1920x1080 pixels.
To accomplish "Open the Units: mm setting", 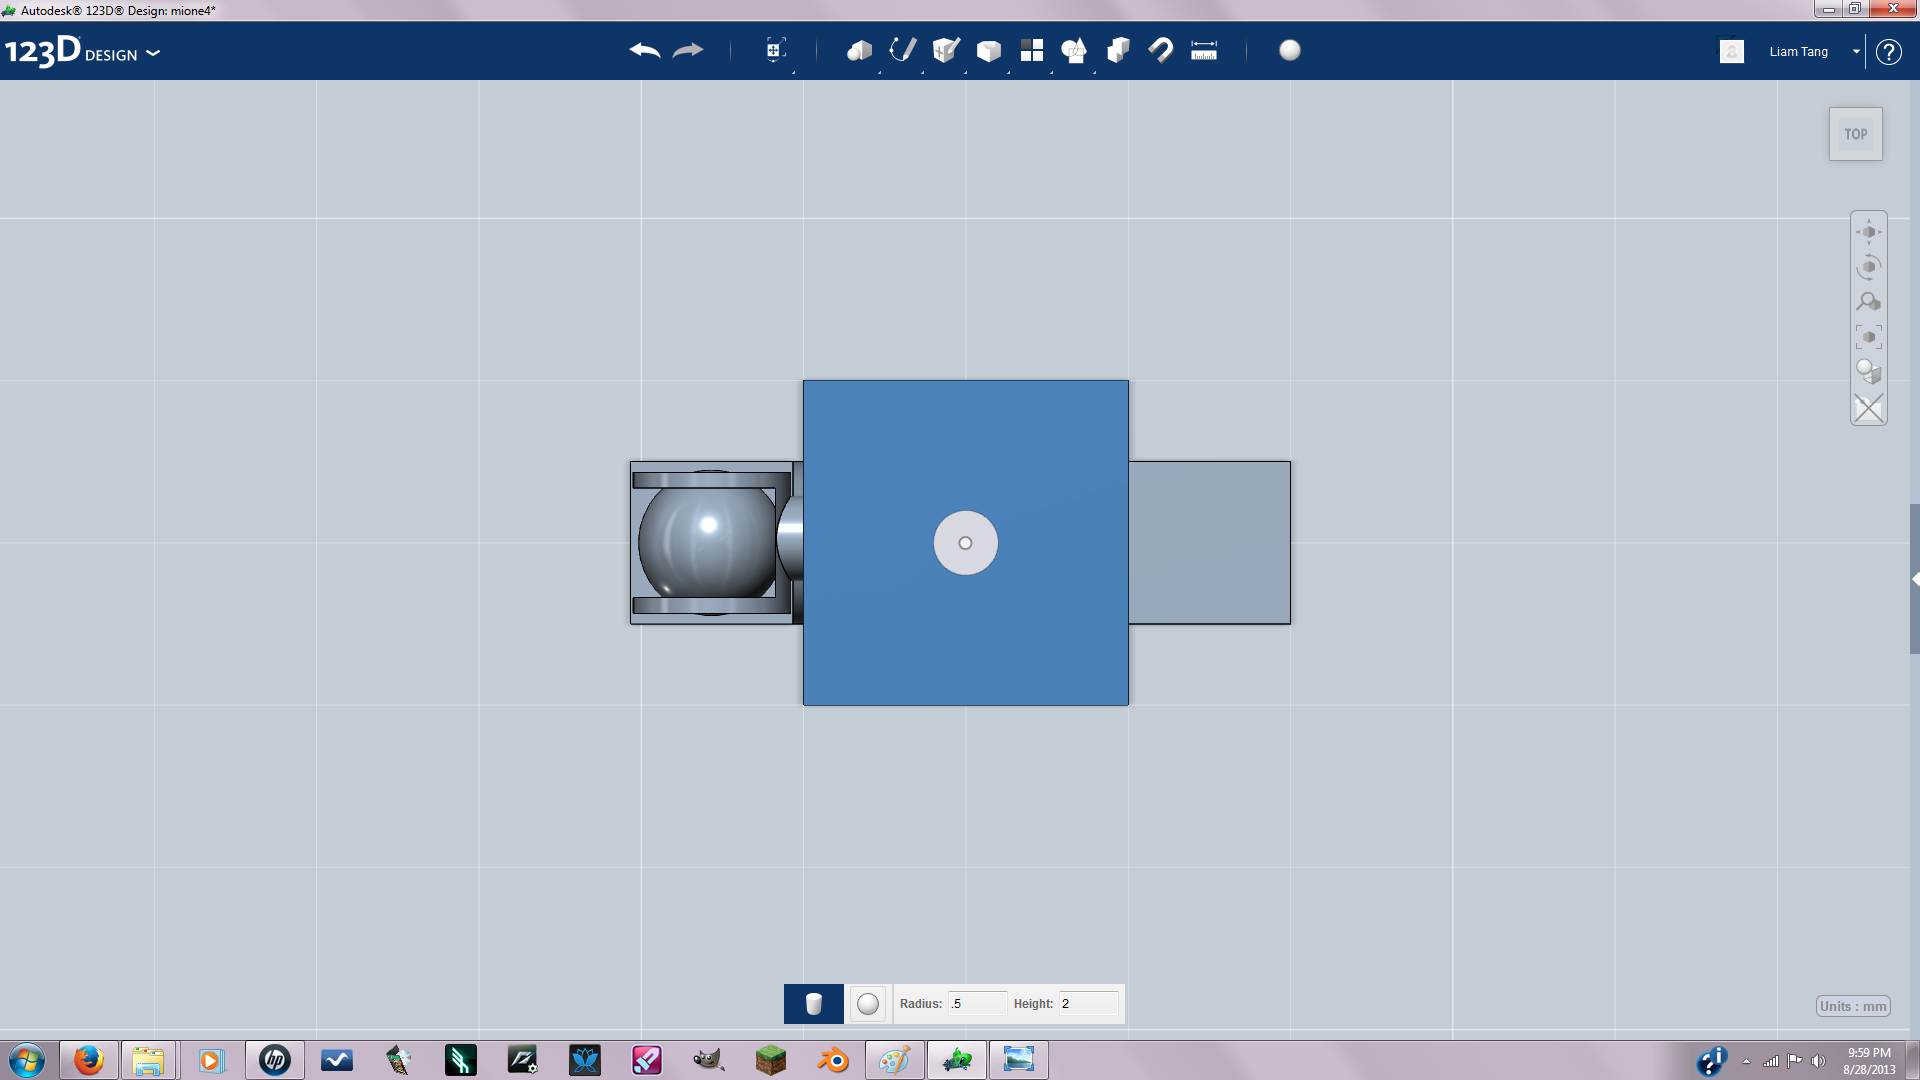I will (x=1853, y=1007).
